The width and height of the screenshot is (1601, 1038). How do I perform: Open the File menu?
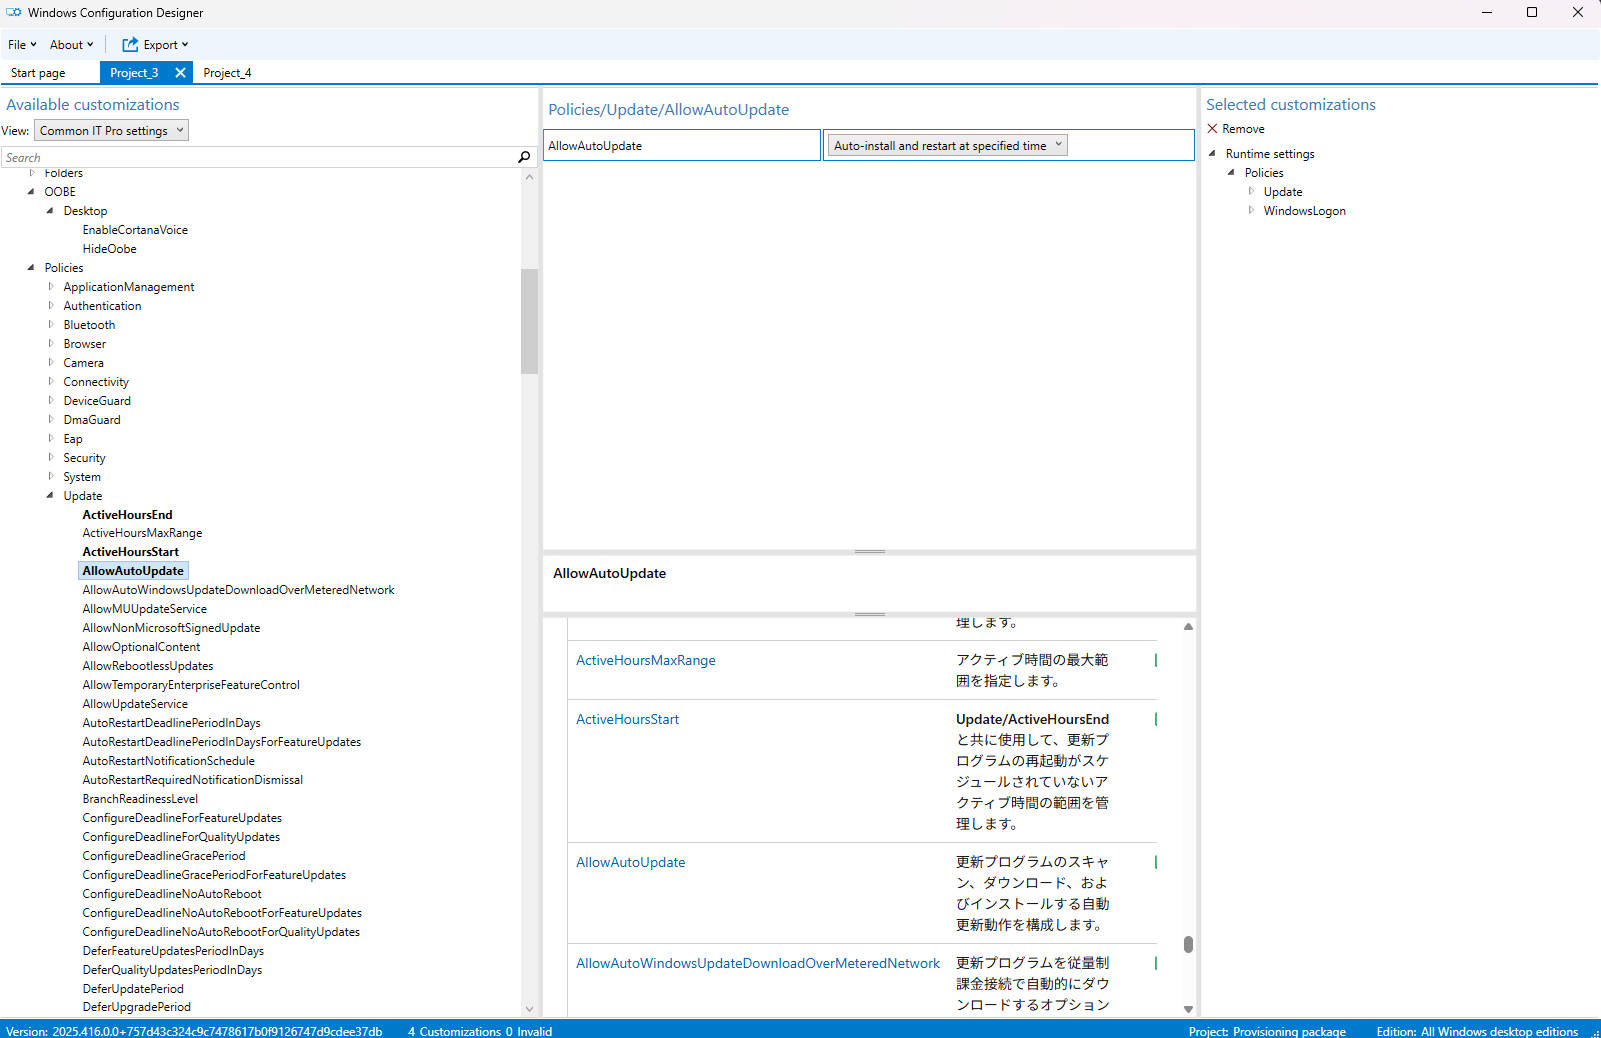21,45
